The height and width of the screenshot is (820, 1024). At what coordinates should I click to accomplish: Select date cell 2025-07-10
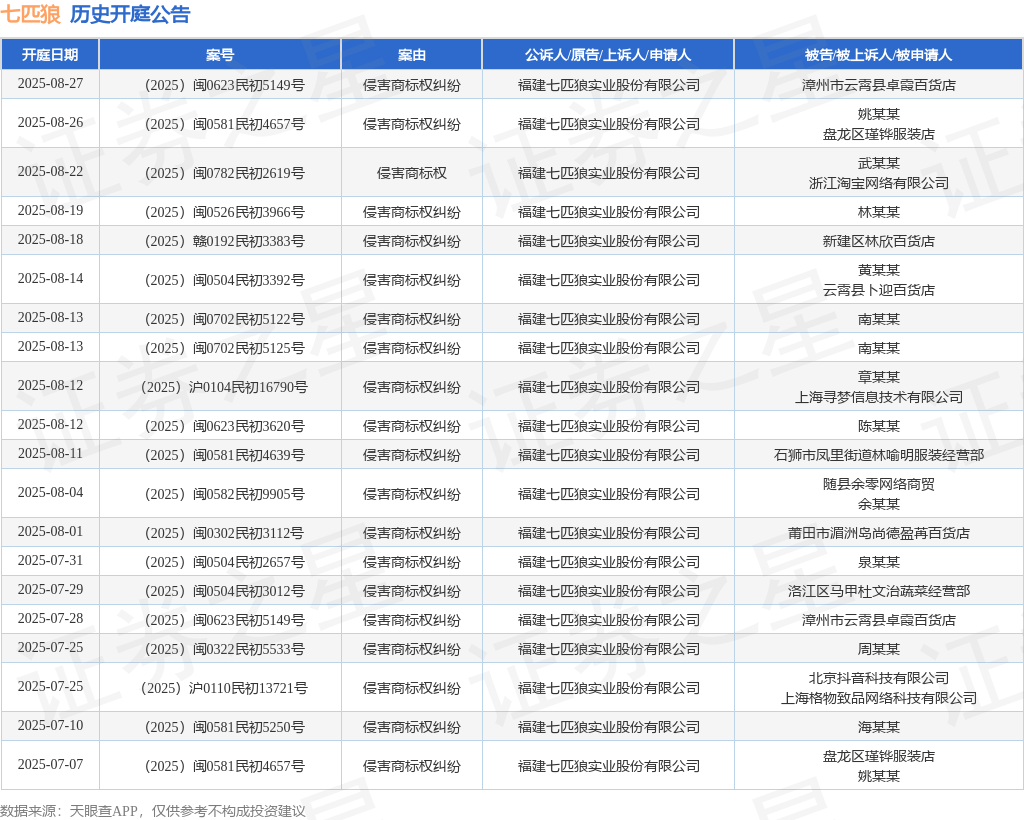click(50, 725)
